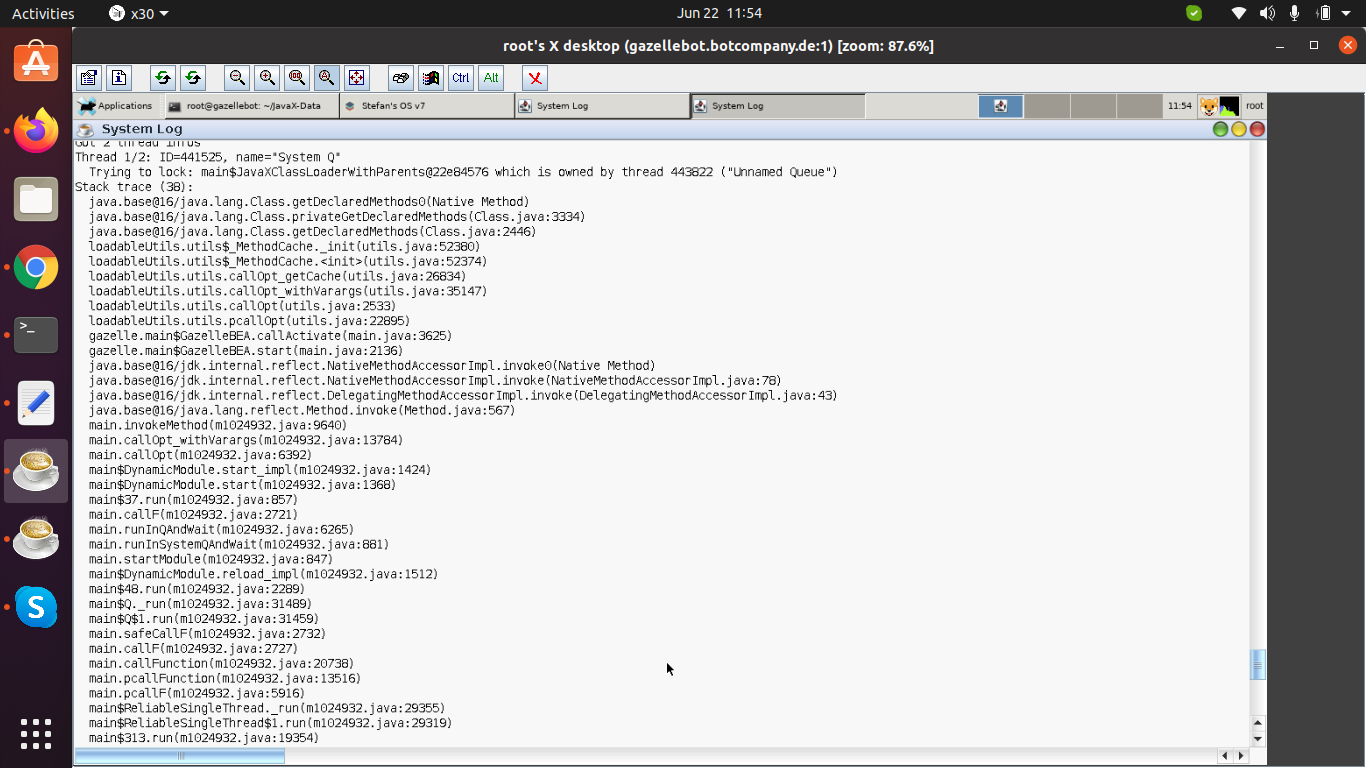The height and width of the screenshot is (768, 1366).
Task: Set zoom to 100% with magnifier icon
Action: point(297,78)
